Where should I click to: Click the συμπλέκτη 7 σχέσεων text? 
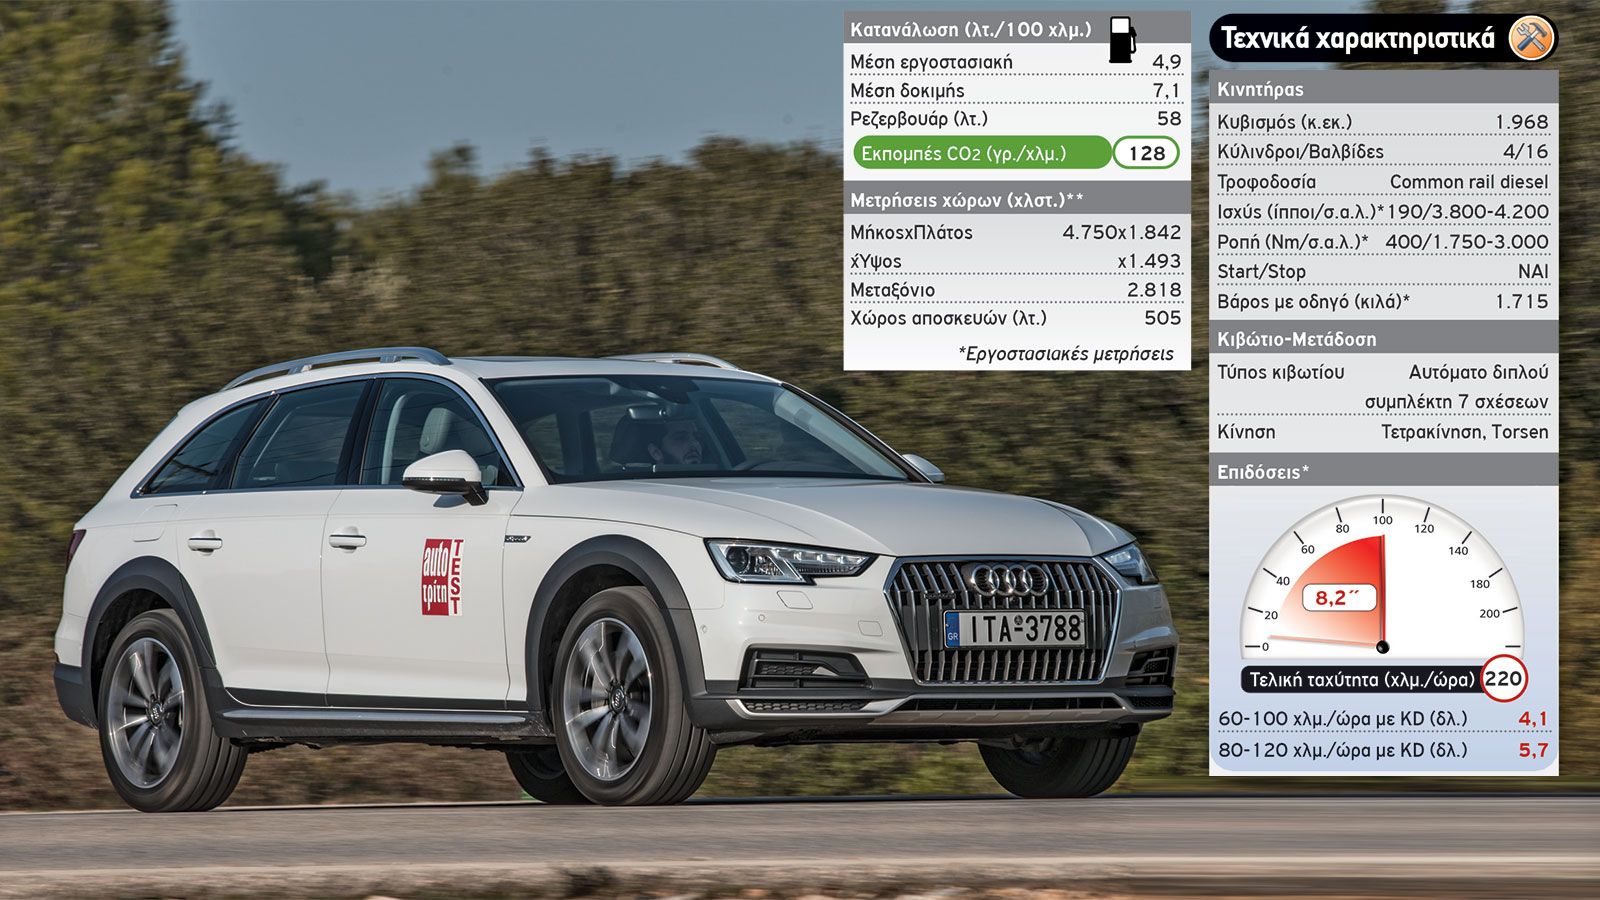(x=1456, y=402)
